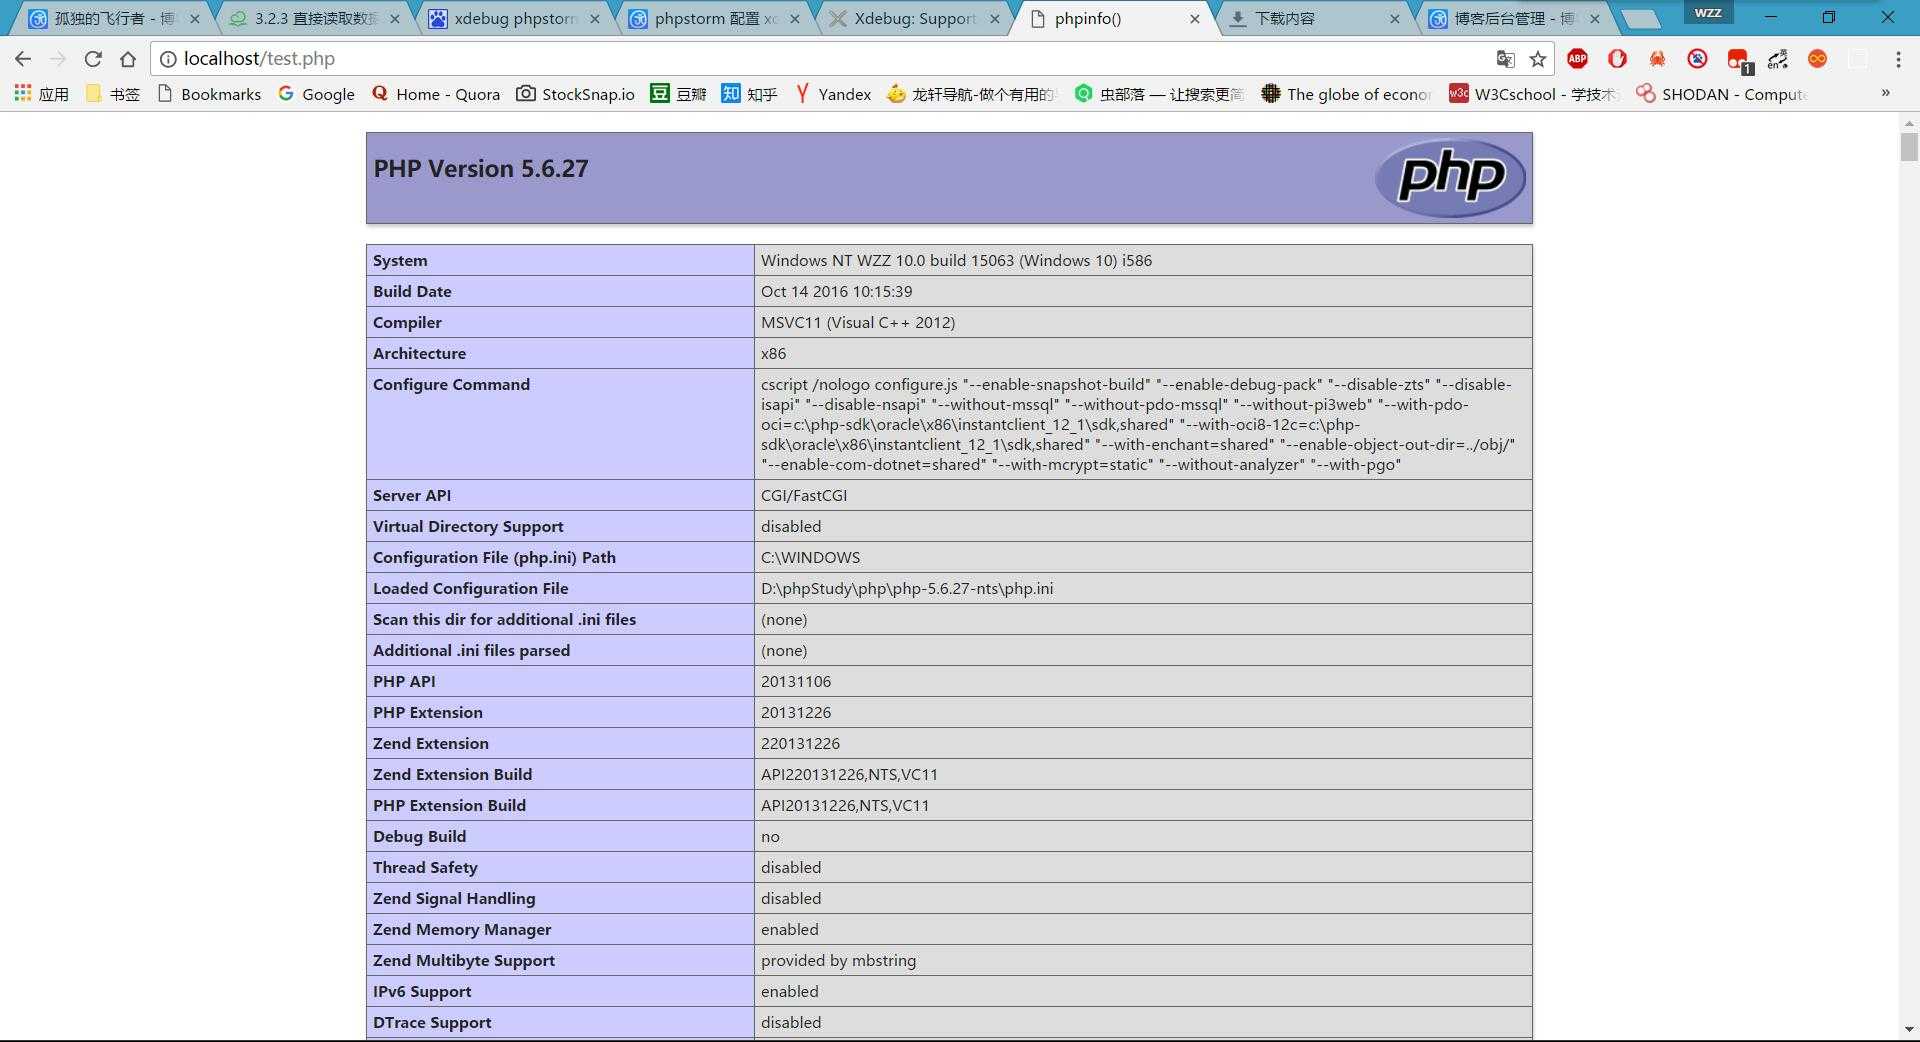
Task: Click the Build Date value Oct 14 2016
Action: (837, 292)
